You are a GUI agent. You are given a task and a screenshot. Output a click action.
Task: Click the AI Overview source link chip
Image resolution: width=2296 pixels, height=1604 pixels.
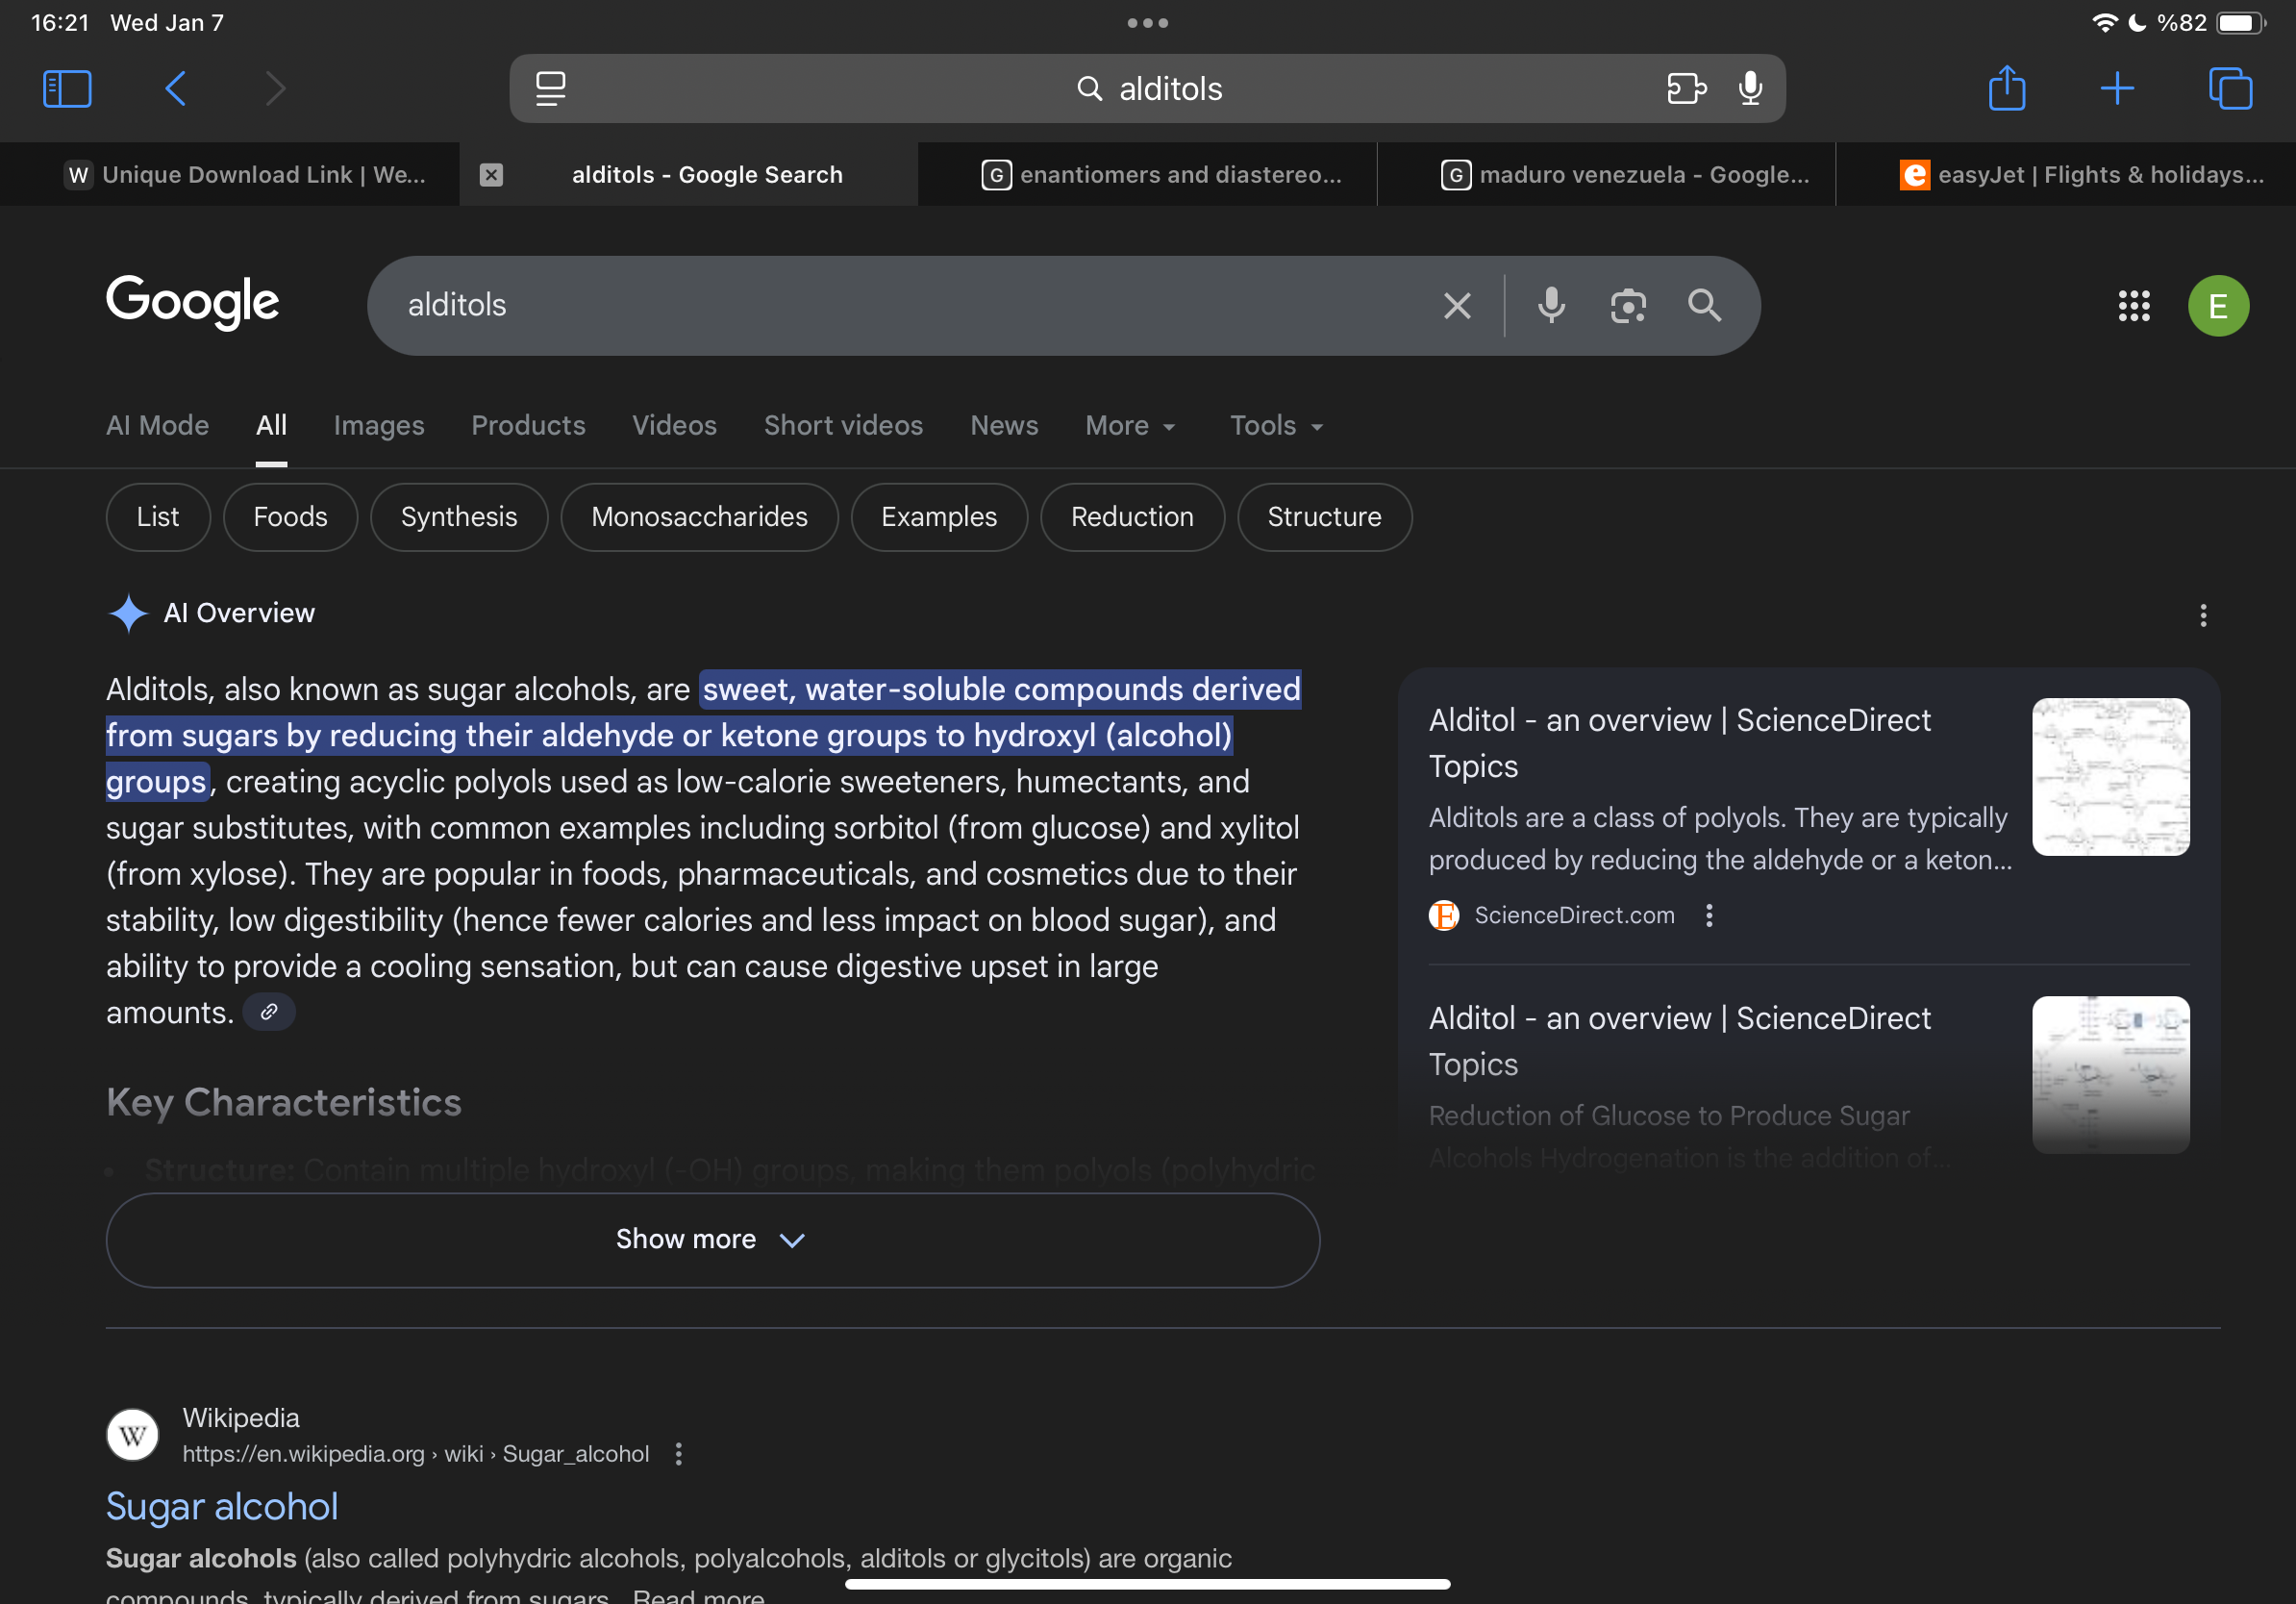[x=269, y=1012]
